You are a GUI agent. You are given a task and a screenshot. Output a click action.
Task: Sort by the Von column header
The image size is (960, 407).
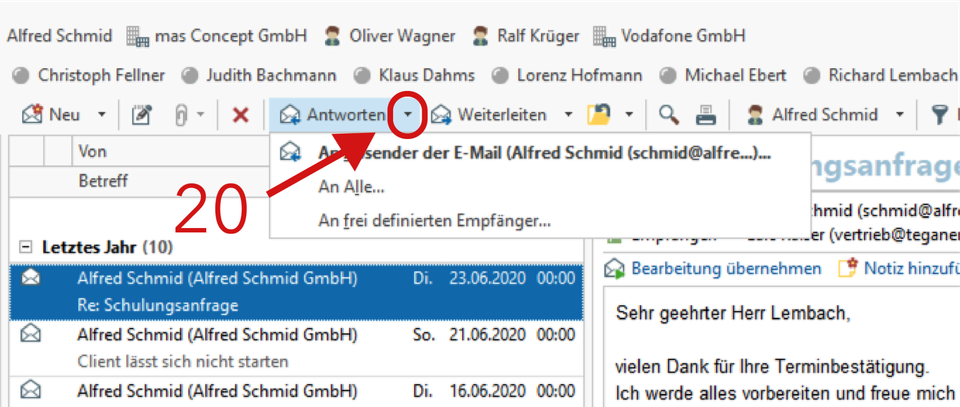pos(171,151)
